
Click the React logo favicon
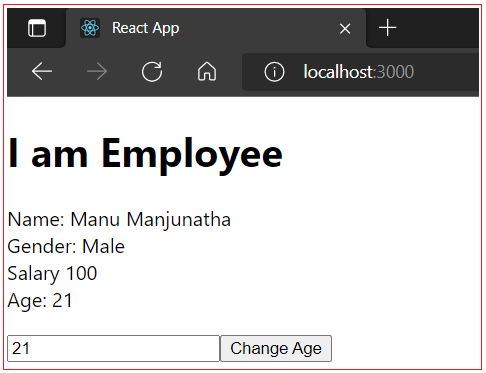tap(90, 28)
